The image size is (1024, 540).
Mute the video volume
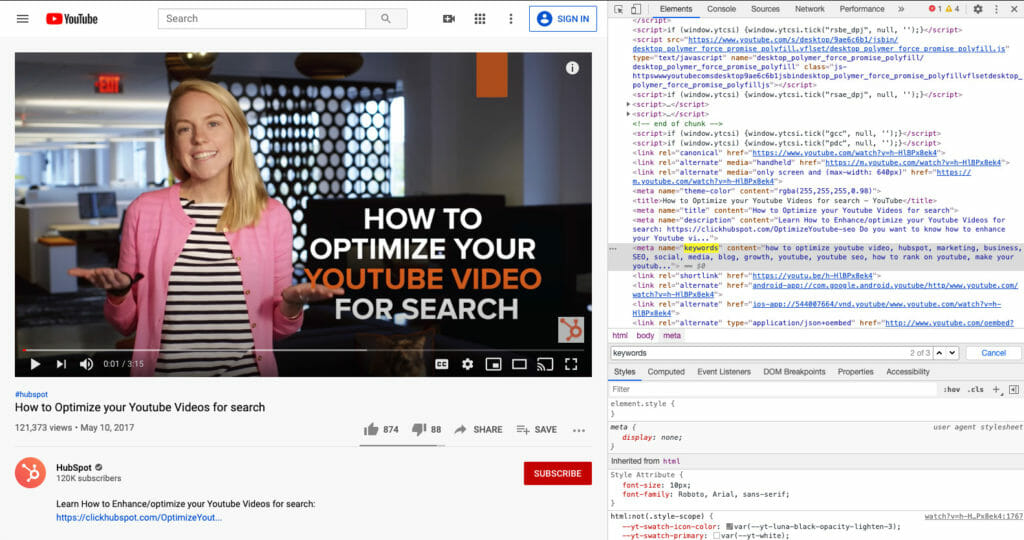click(x=86, y=364)
